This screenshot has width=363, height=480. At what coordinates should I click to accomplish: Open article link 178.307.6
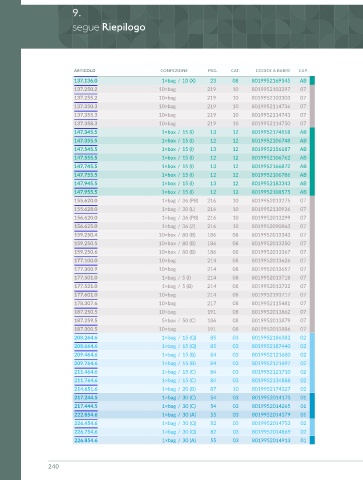coord(86,303)
